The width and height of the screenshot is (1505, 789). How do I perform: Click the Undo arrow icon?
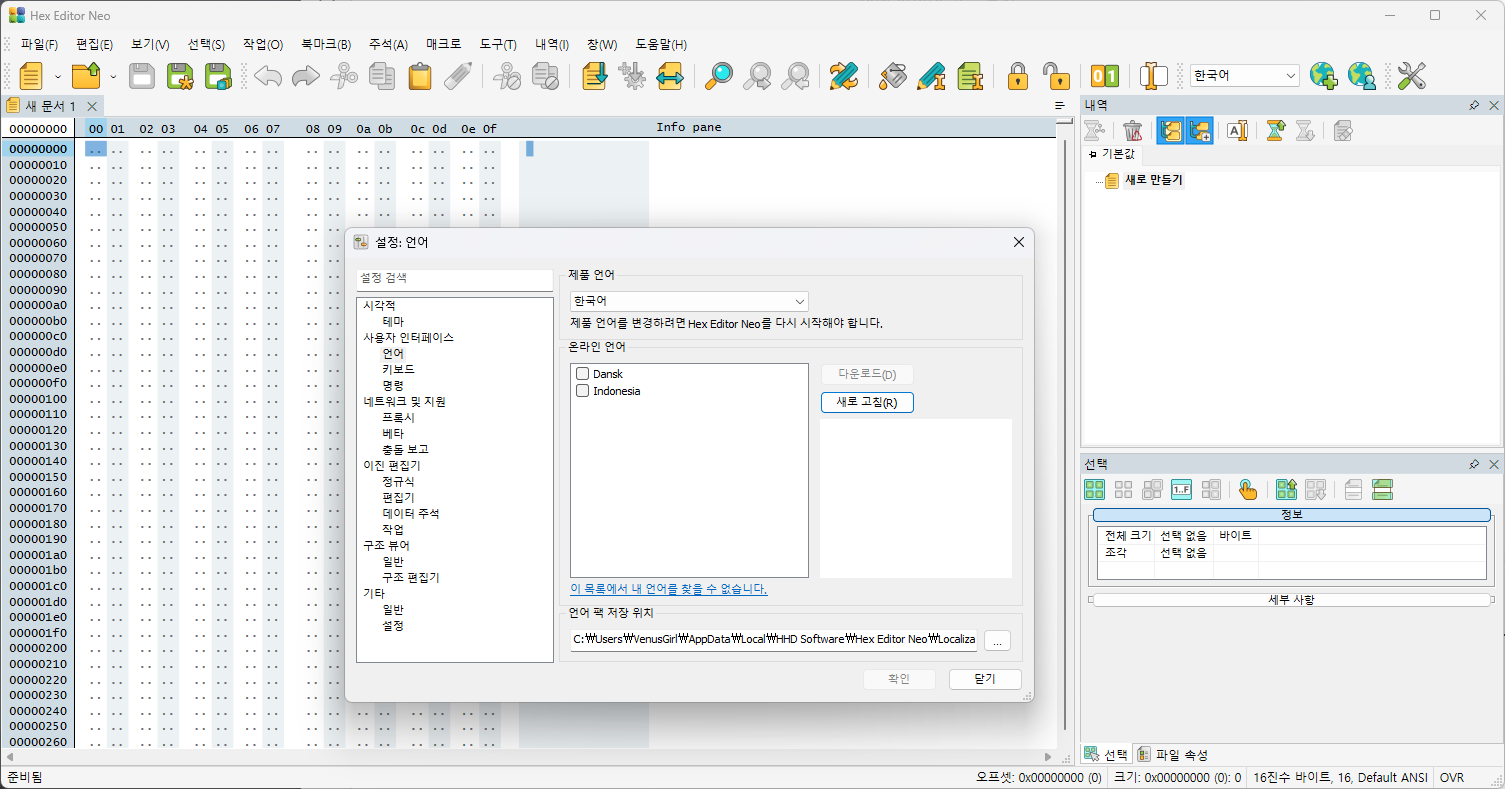[268, 76]
